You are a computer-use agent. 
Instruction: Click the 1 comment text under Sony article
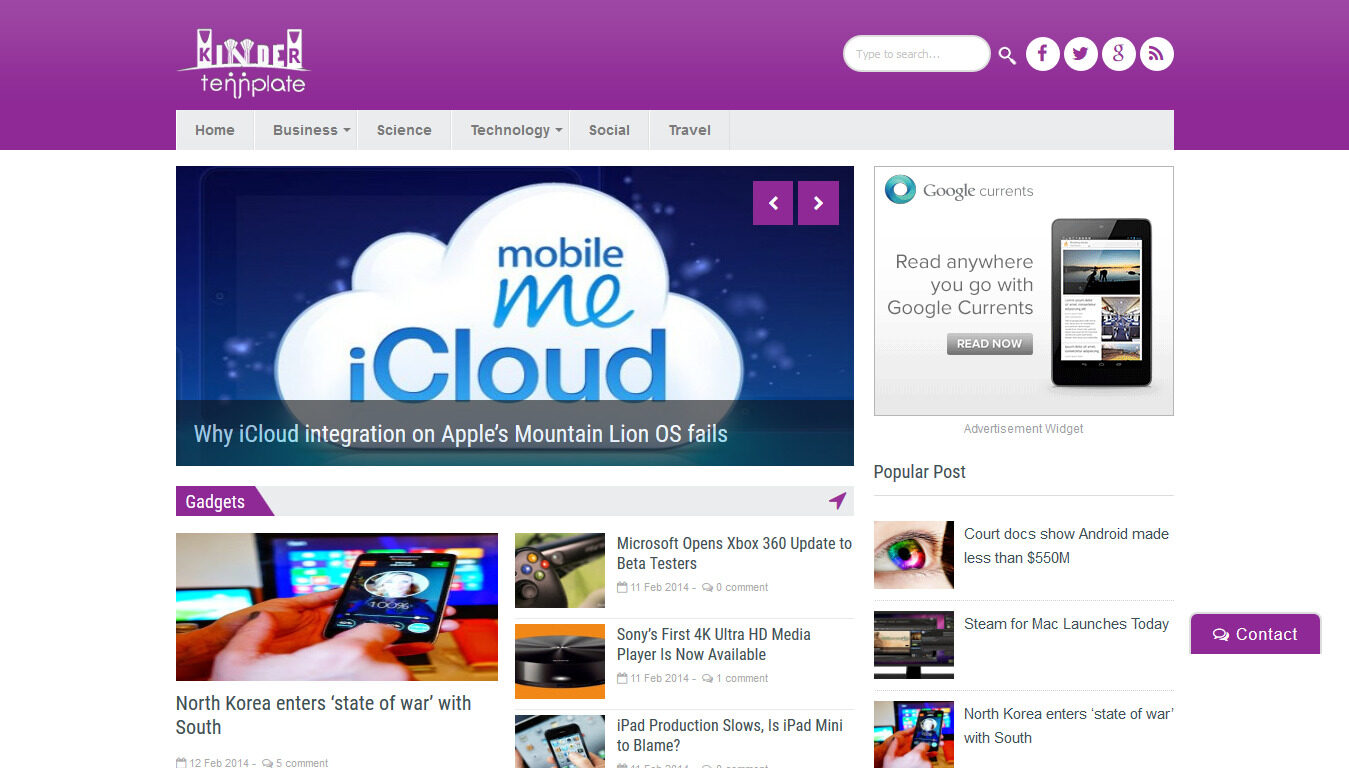pos(742,679)
